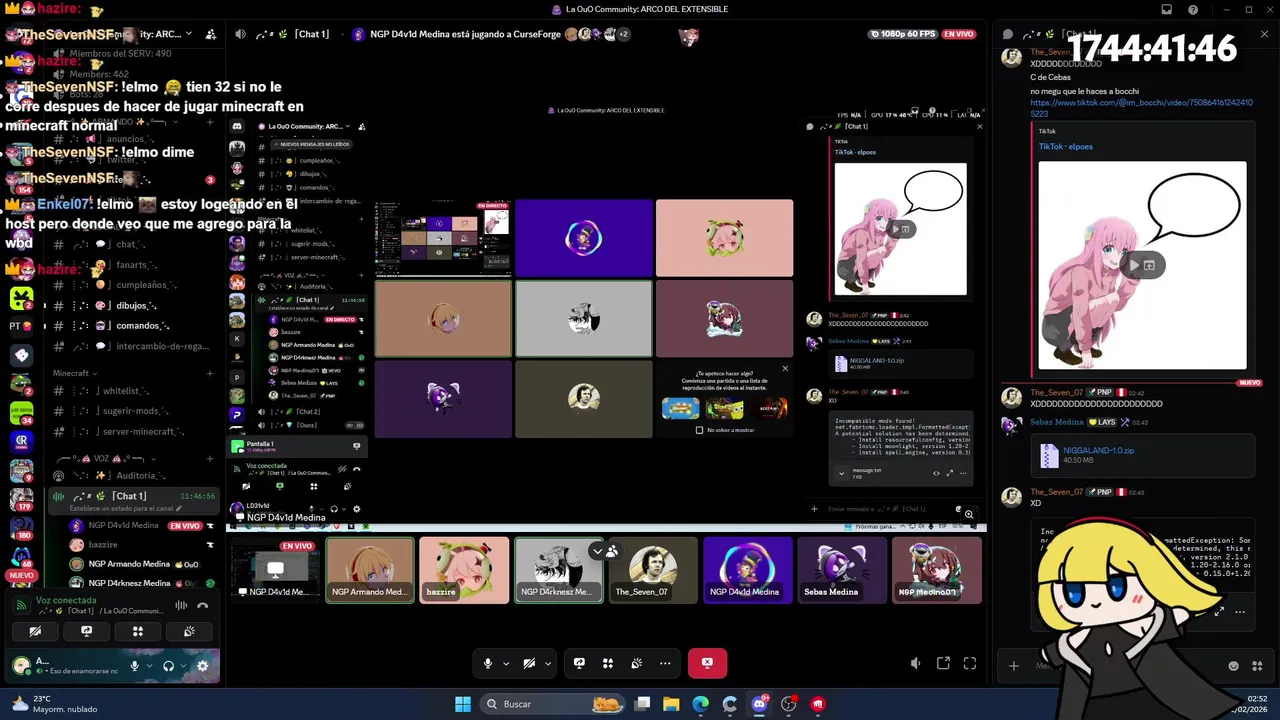This screenshot has width=1280, height=720.
Task: Open user settings gear
Action: 203,666
